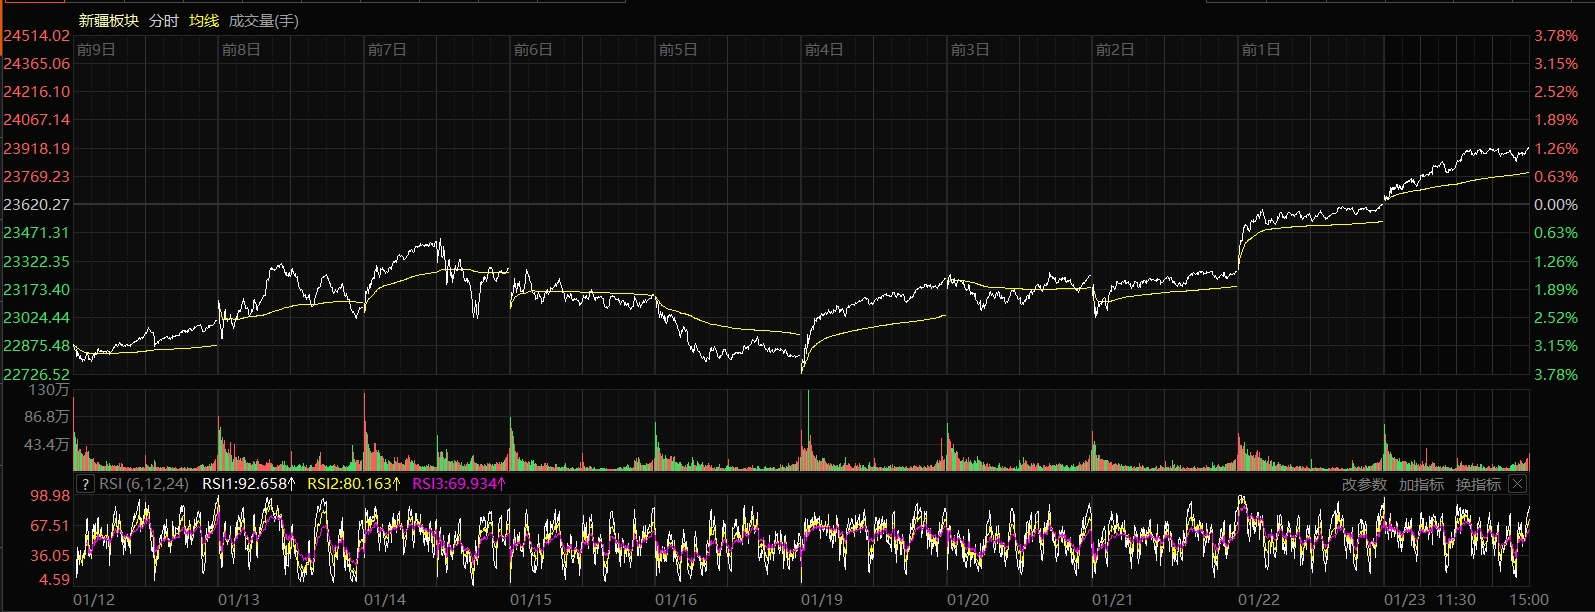Select the RSI (6,12,24) indicator title
1595x612 pixels.
(x=144, y=484)
